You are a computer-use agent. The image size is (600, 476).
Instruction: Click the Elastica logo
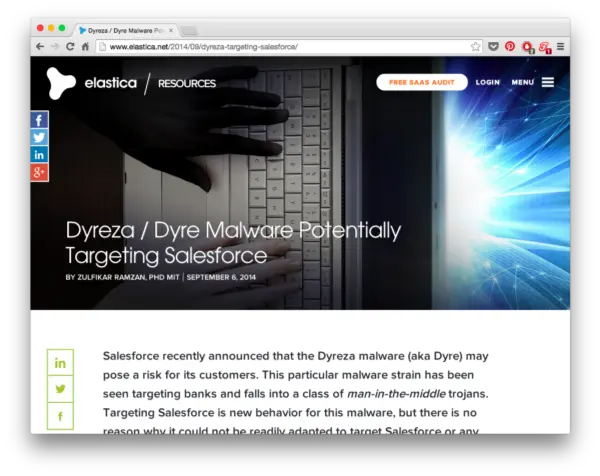61,83
